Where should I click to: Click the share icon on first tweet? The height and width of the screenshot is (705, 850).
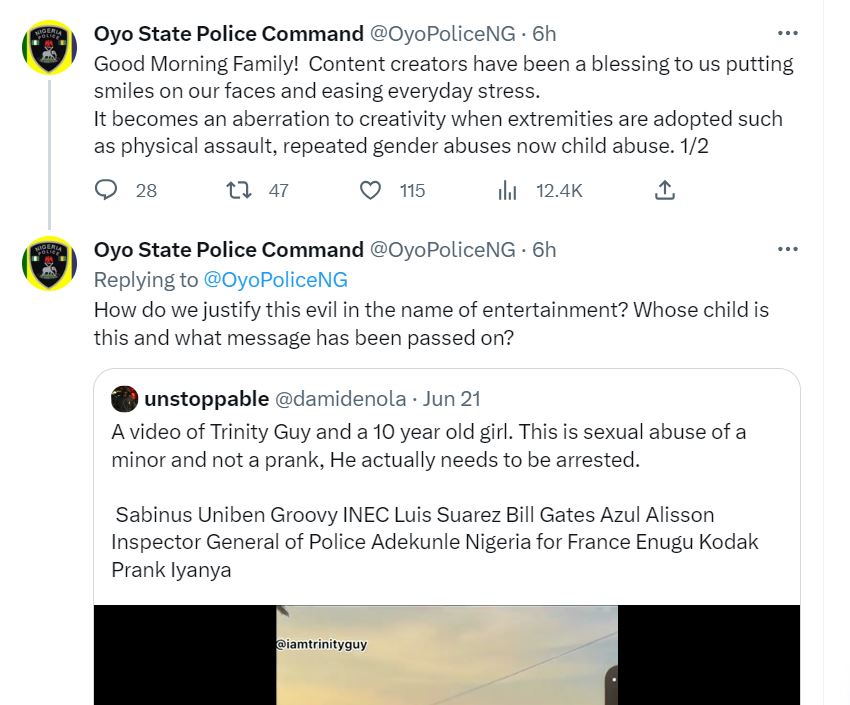665,190
